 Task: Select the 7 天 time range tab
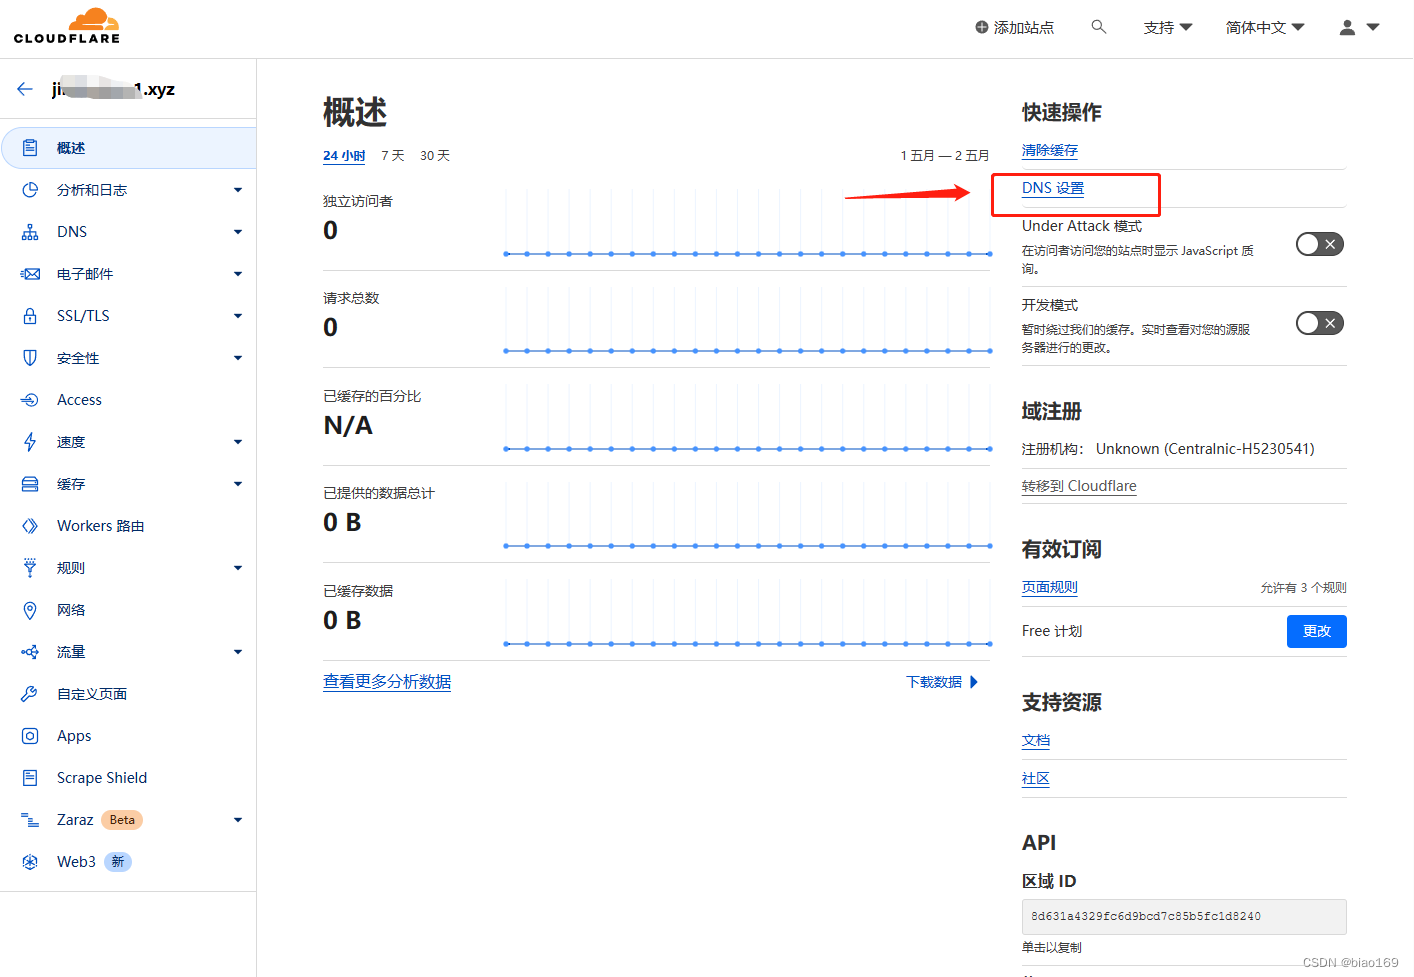pos(392,156)
